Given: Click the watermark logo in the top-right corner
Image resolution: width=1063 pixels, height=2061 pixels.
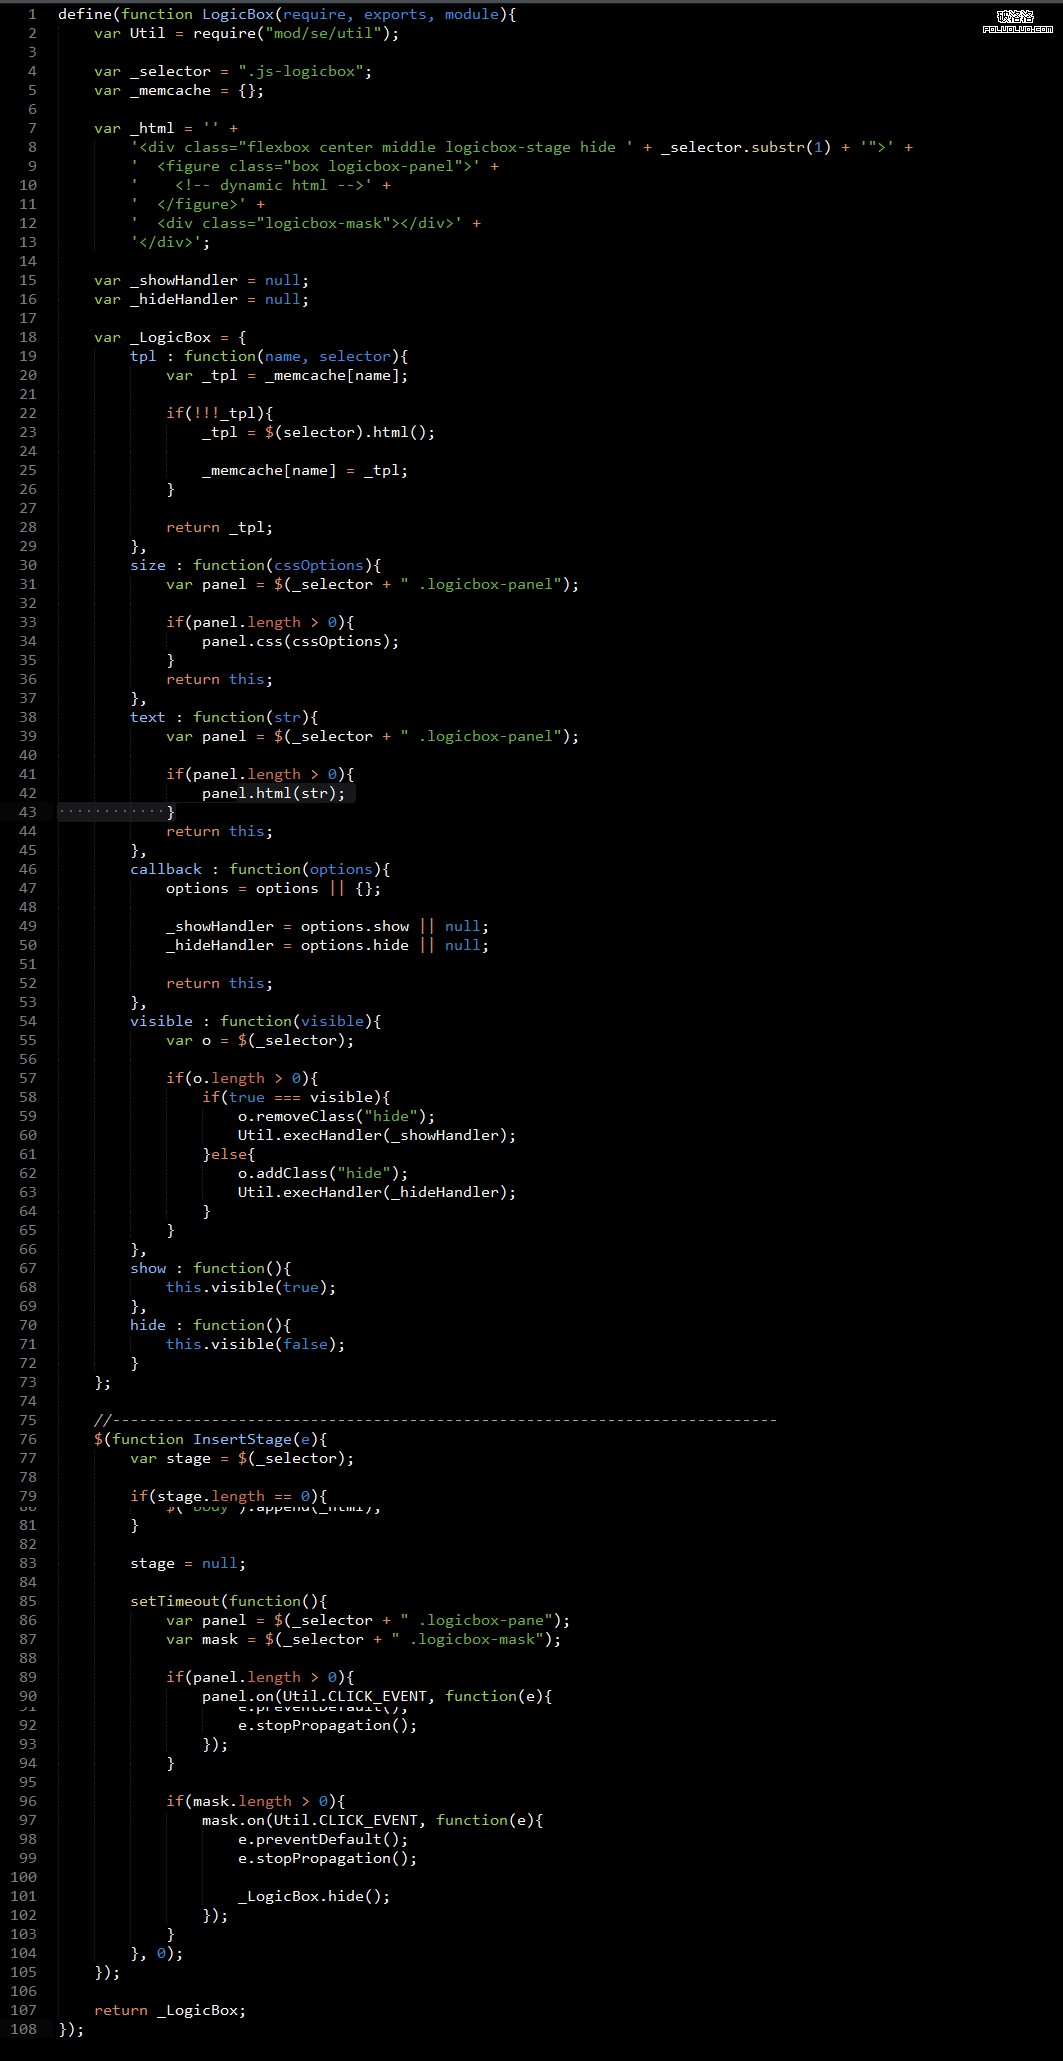Looking at the screenshot, I should point(1018,22).
